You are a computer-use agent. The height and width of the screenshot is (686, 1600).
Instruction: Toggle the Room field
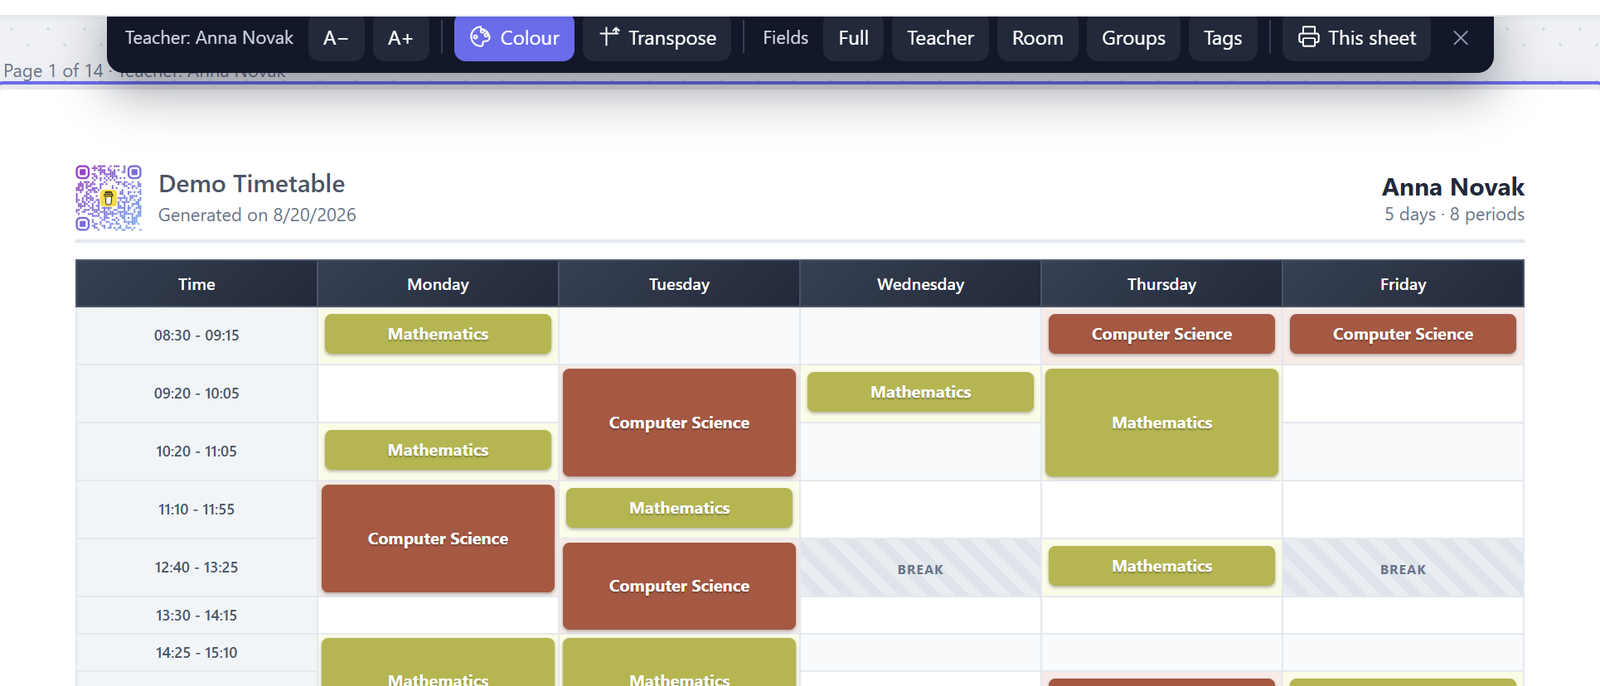point(1037,38)
